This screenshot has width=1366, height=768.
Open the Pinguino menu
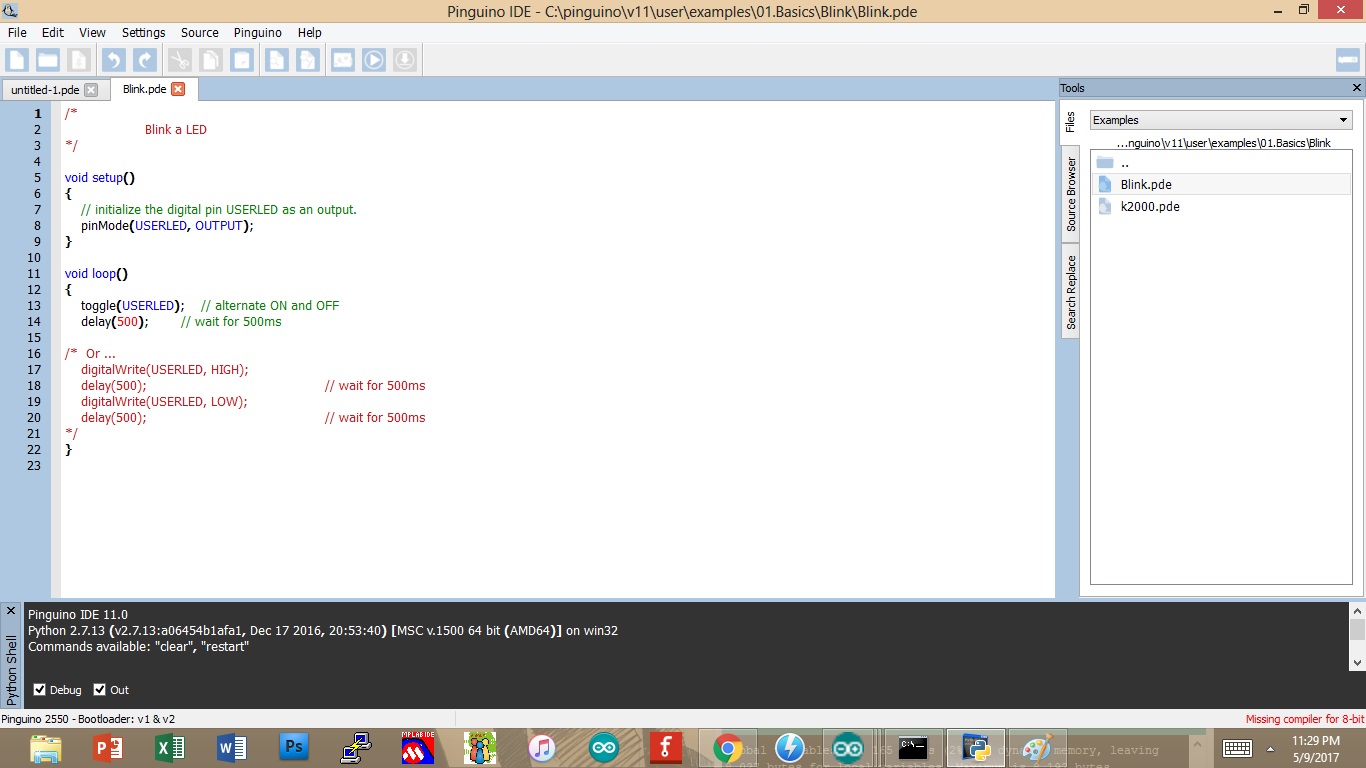tap(257, 33)
